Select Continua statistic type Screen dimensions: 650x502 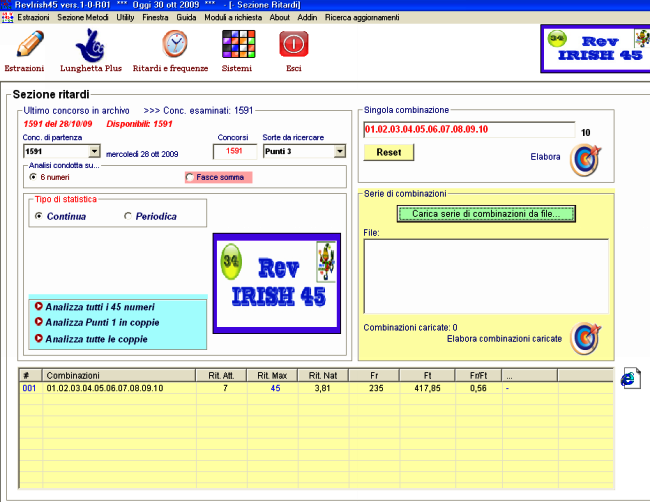pyautogui.click(x=39, y=216)
